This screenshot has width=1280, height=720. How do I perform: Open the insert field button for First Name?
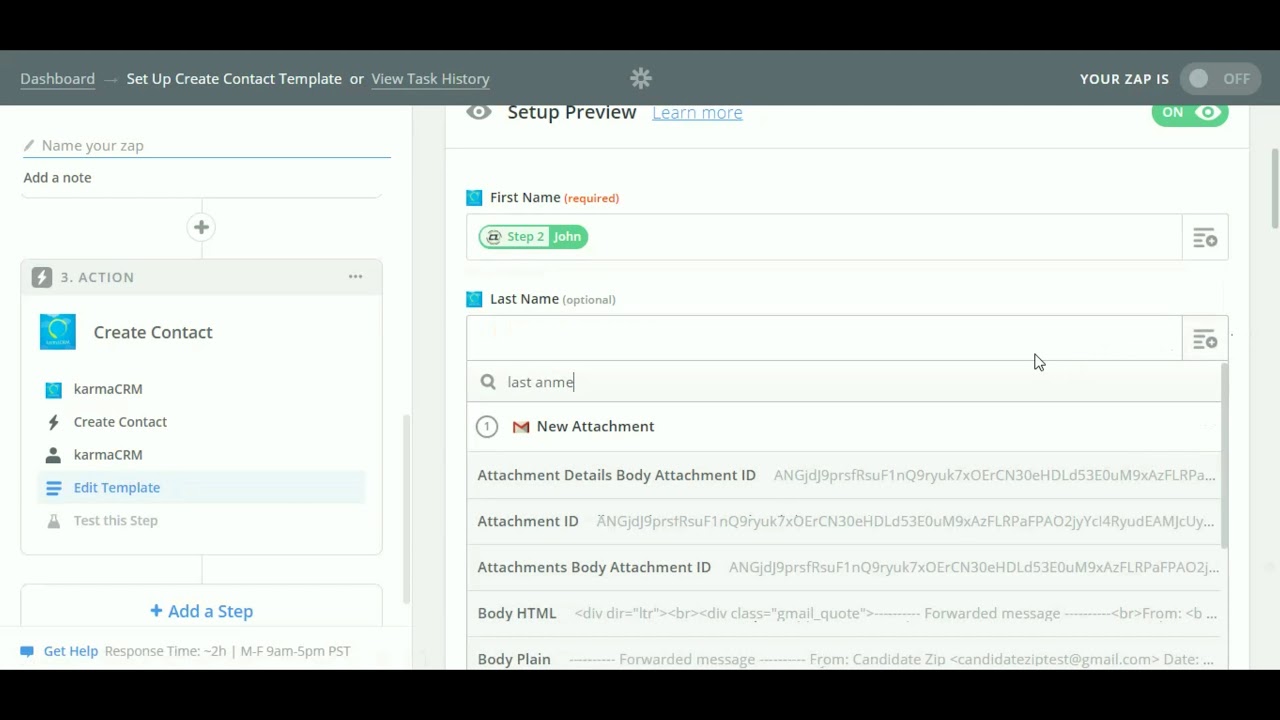pyautogui.click(x=1205, y=238)
